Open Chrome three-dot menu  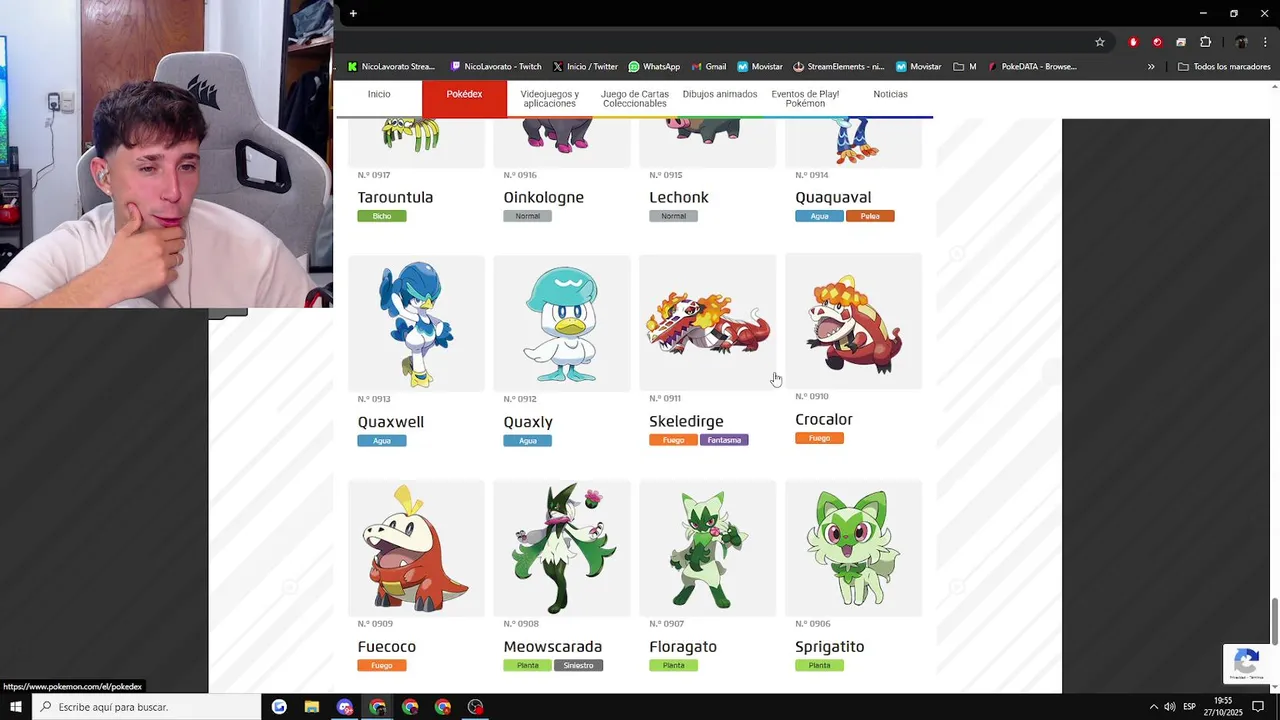tap(1266, 42)
